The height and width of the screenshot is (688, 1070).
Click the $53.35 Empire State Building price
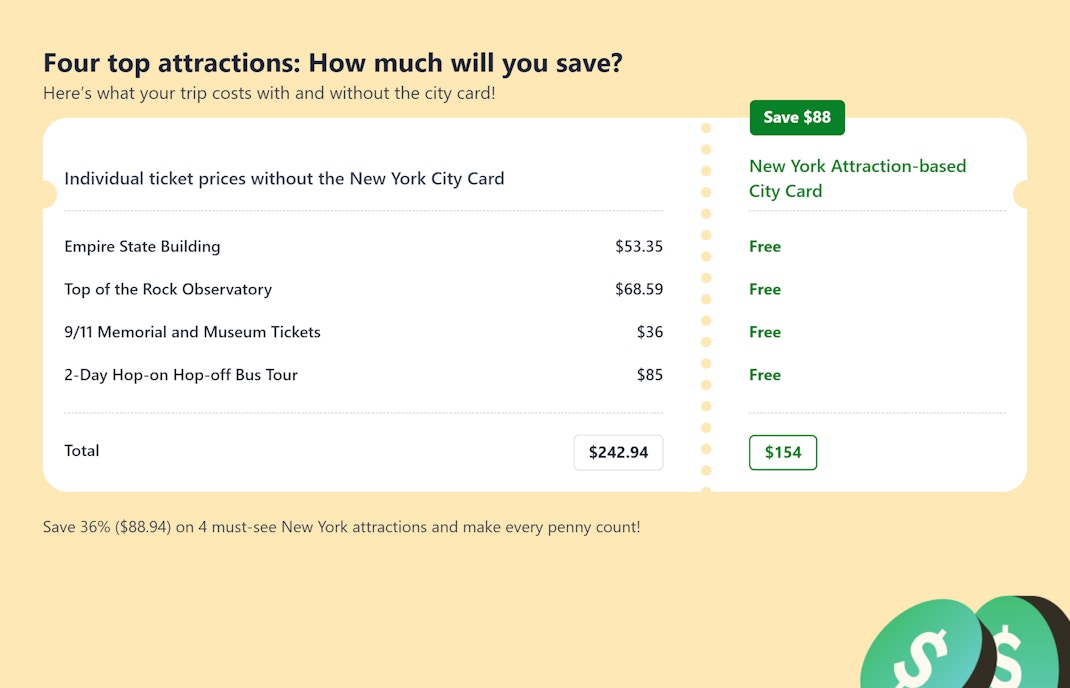point(639,247)
